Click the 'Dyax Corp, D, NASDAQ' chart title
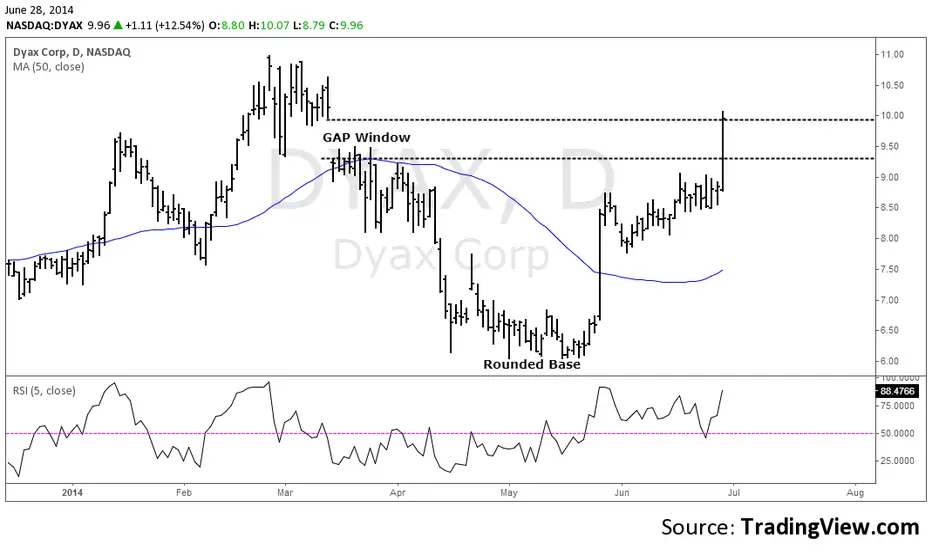Screen dimensions: 932x550 72,52
